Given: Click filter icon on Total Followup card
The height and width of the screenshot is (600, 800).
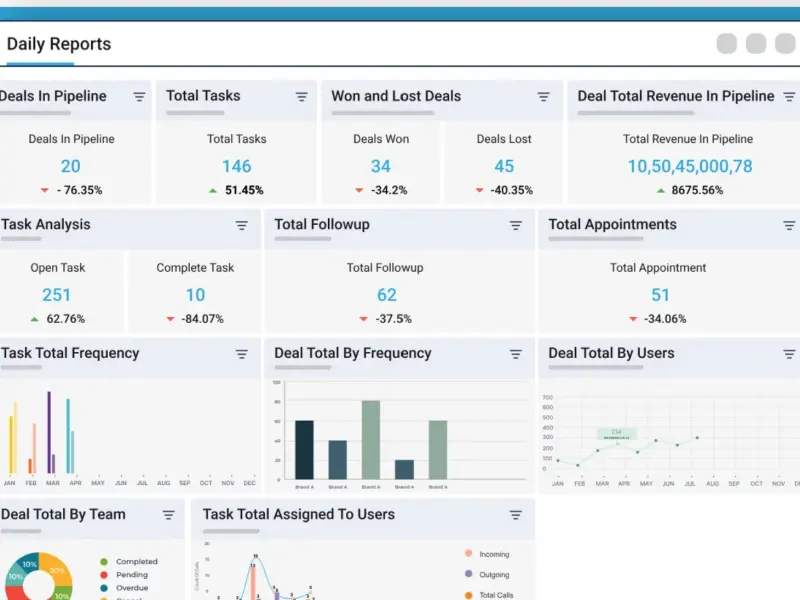Looking at the screenshot, I should 516,225.
